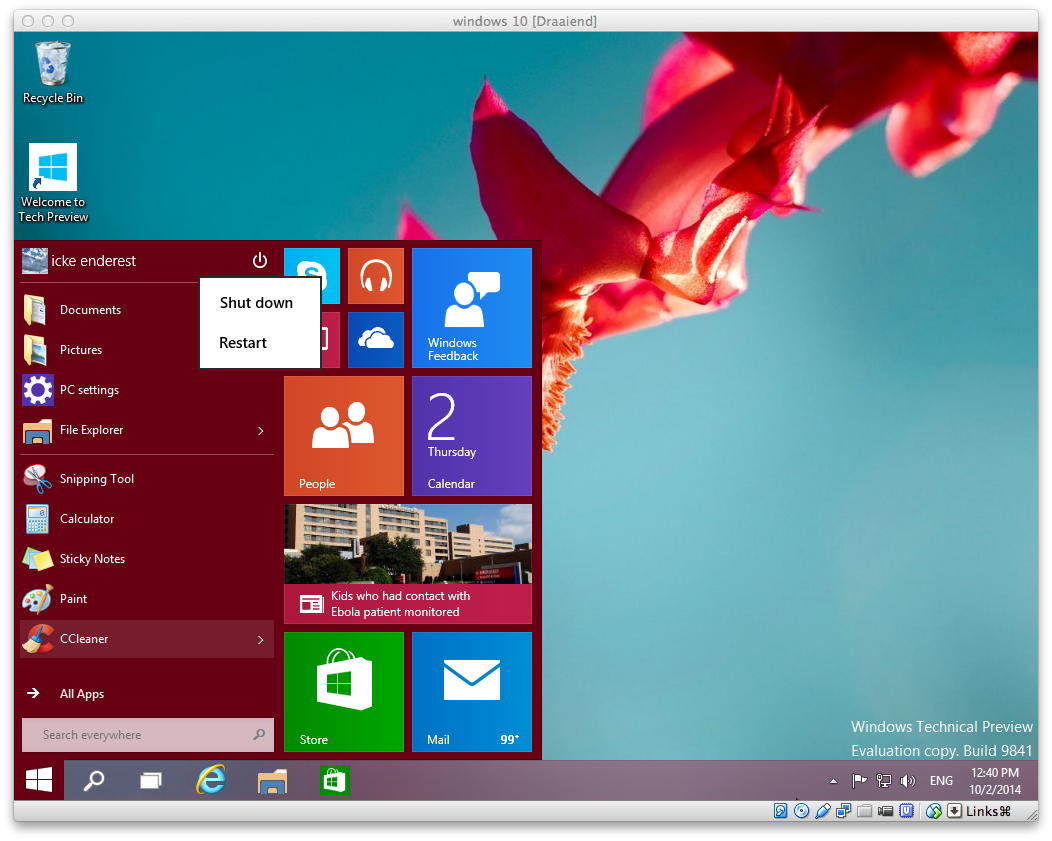Click the Search everywhere field
Image resolution: width=1052 pixels, height=841 pixels.
coord(140,735)
